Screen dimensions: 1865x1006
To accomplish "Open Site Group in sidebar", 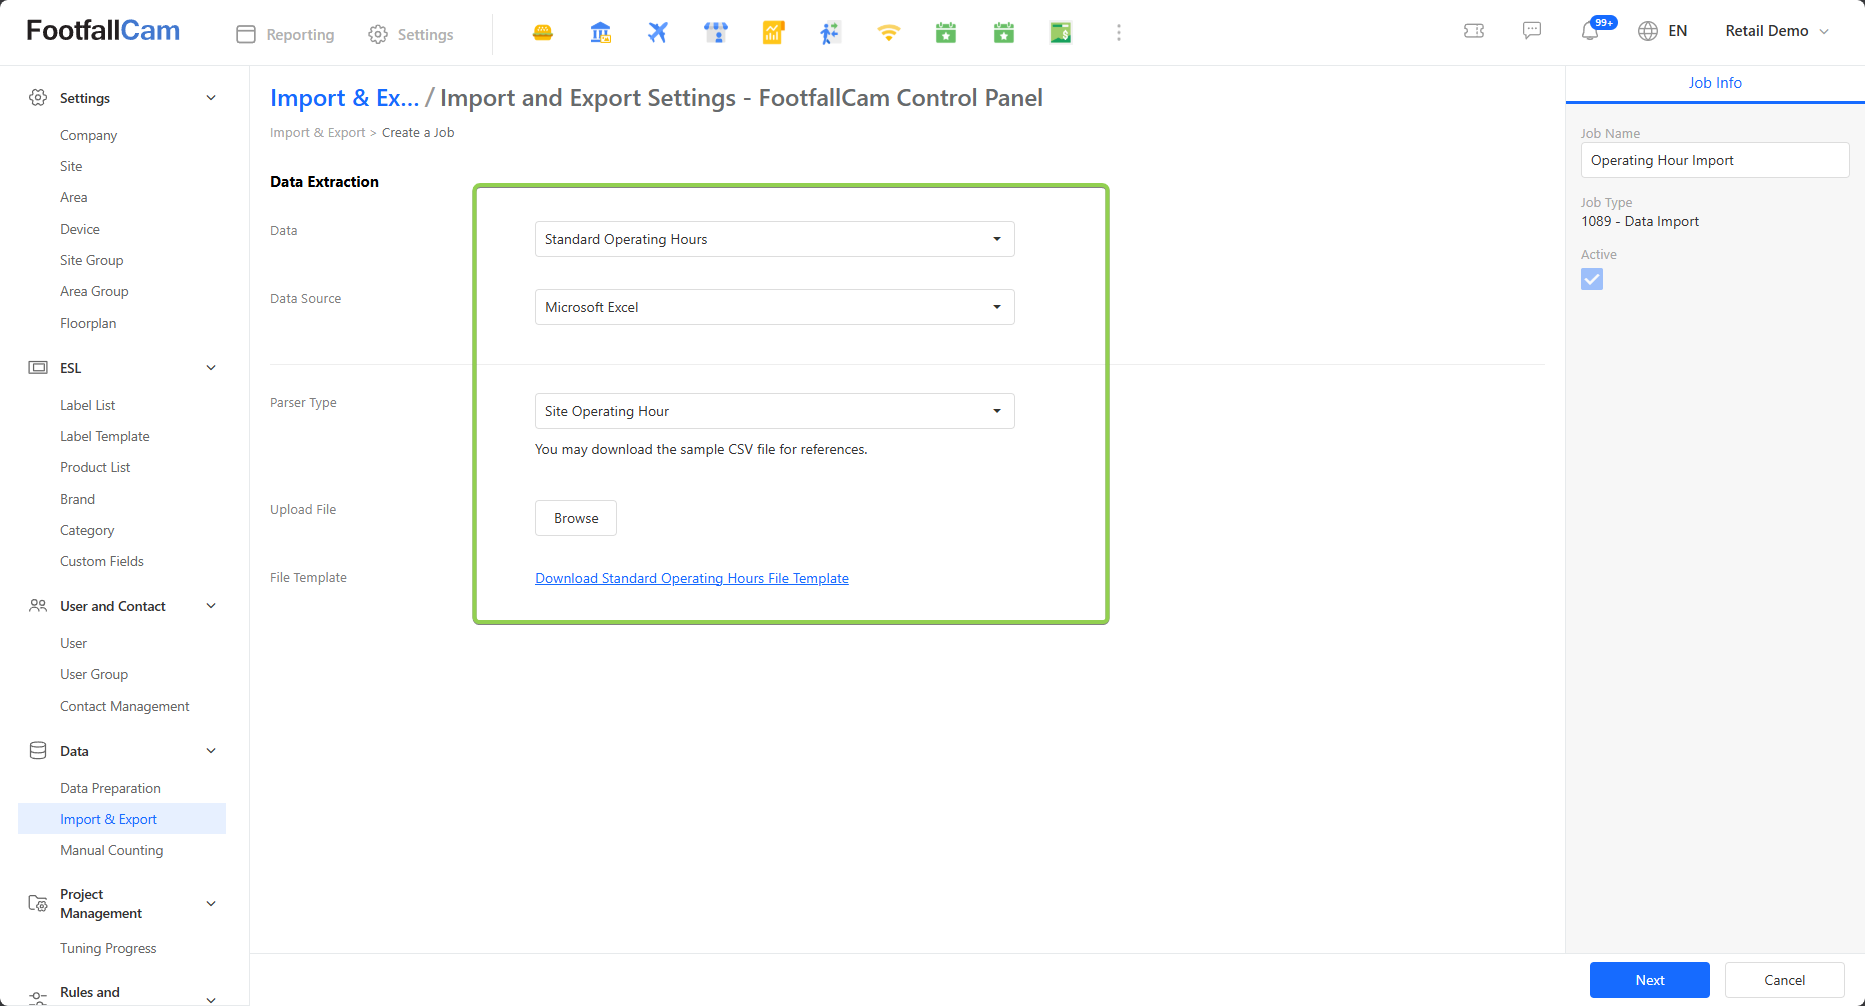I will pyautogui.click(x=92, y=260).
